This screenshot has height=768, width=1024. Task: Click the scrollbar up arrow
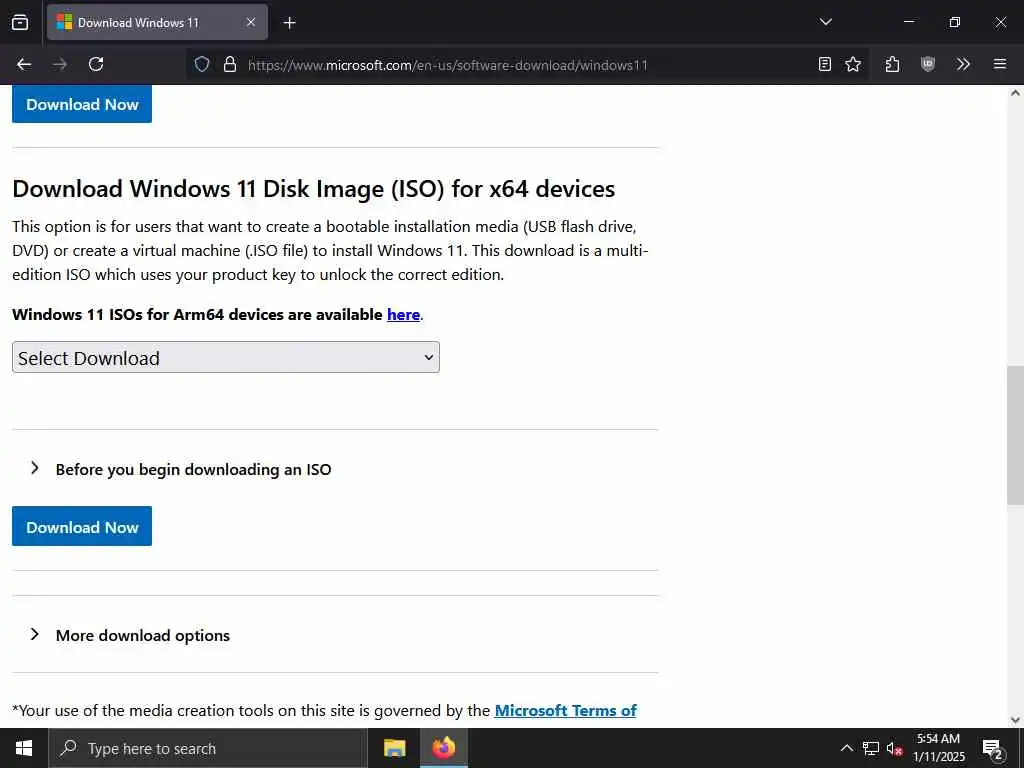coord(1015,93)
